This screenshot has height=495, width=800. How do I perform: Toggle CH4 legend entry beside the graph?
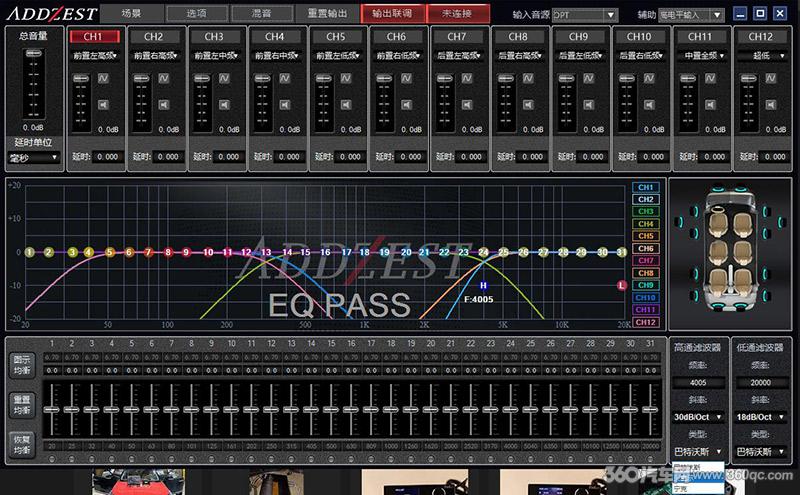click(x=645, y=224)
